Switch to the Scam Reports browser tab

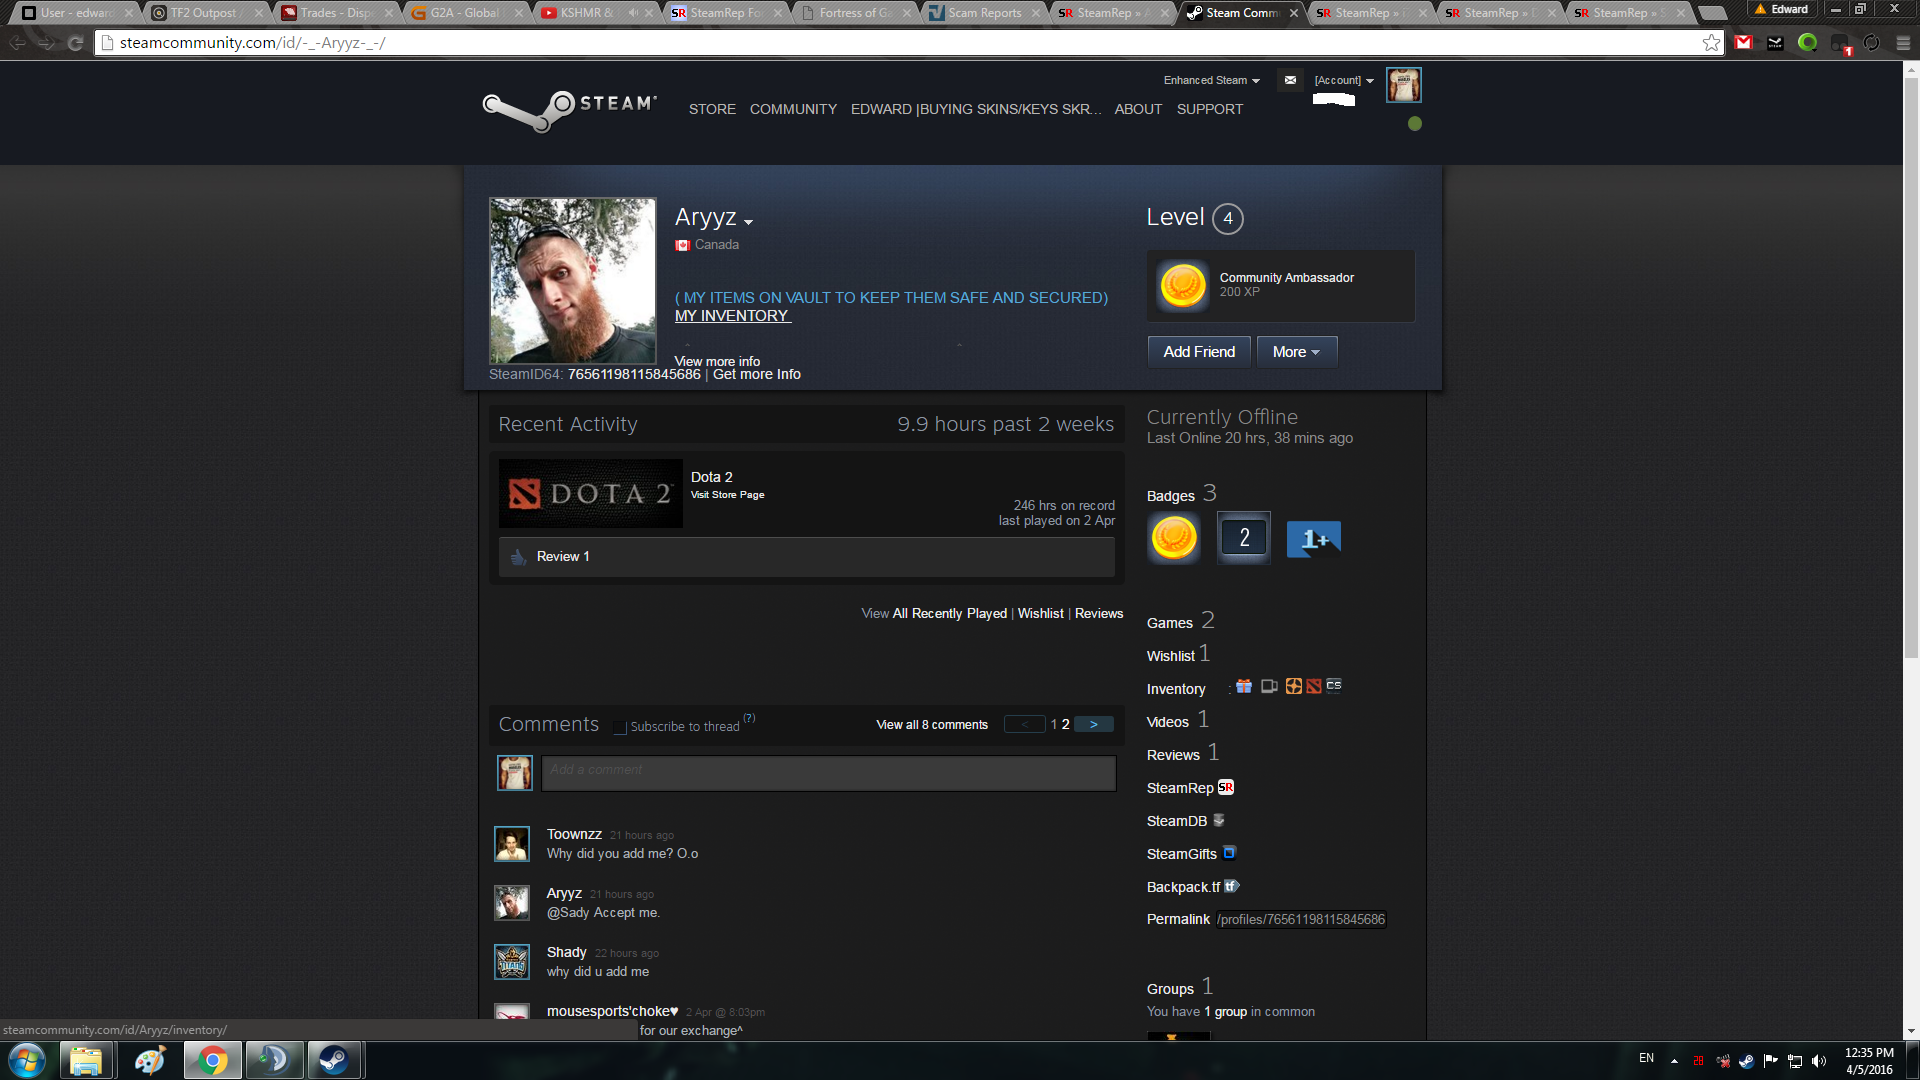click(x=983, y=13)
